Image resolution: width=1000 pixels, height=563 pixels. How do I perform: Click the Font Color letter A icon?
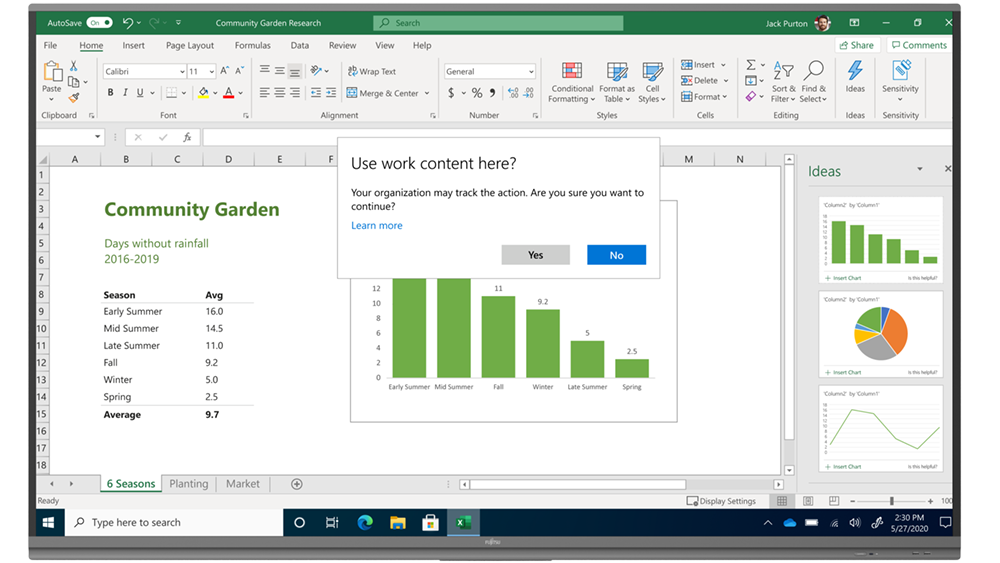pos(228,93)
